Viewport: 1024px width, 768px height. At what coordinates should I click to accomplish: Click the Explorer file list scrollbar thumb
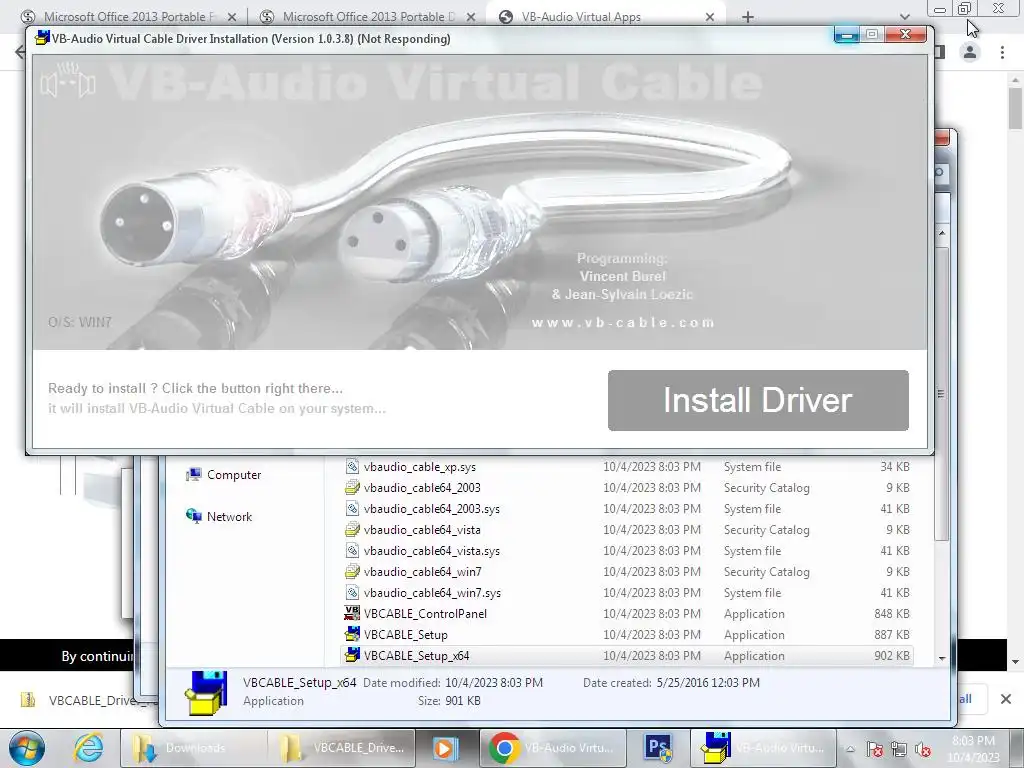[942, 392]
